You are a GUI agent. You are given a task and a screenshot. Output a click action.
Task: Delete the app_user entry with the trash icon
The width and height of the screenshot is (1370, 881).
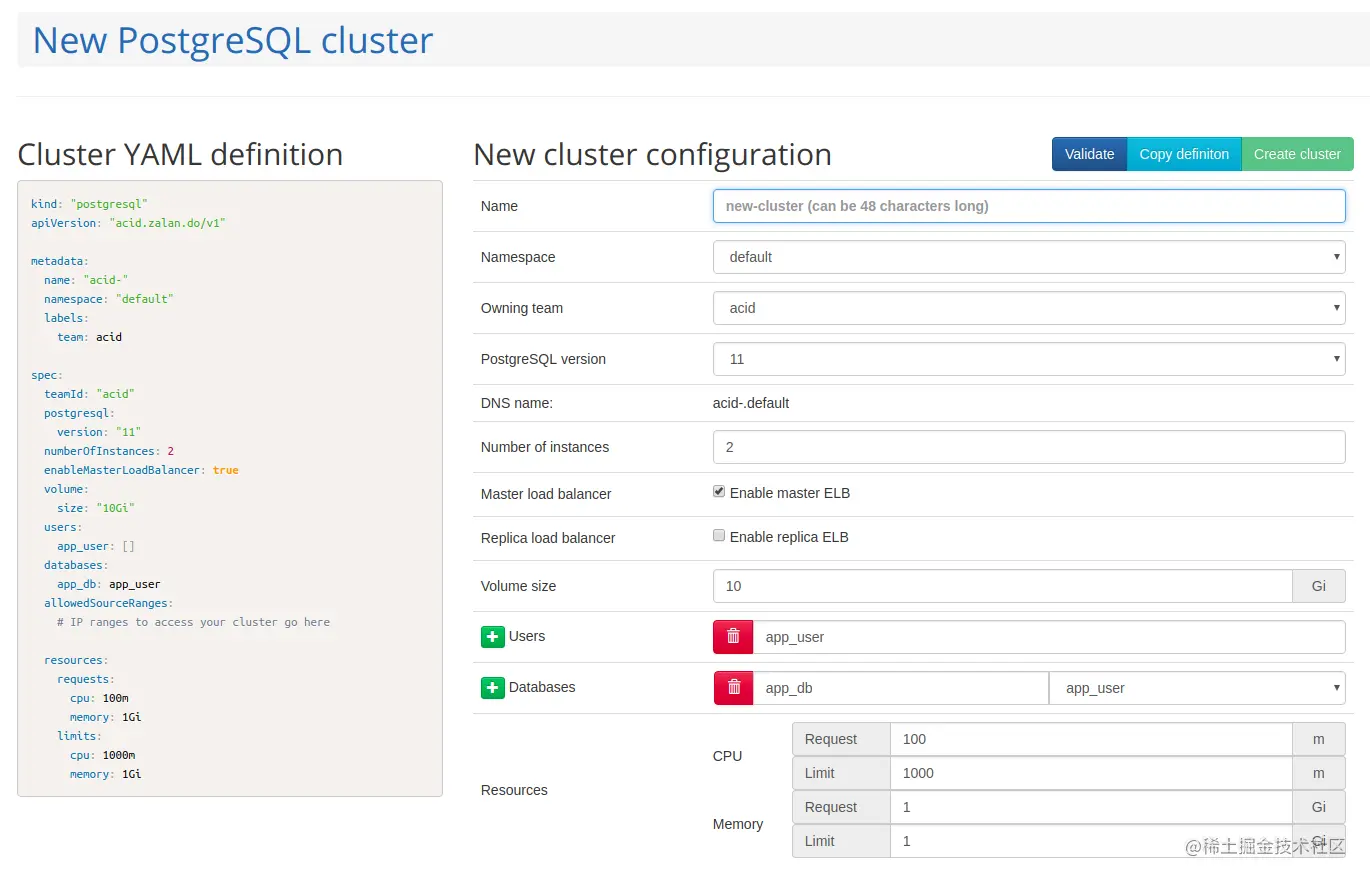pyautogui.click(x=732, y=636)
